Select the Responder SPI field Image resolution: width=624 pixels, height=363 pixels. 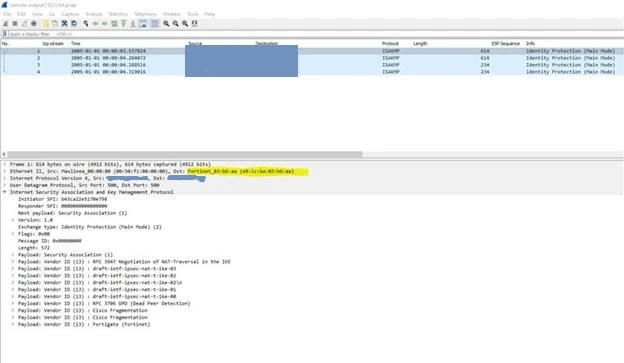tap(62, 206)
